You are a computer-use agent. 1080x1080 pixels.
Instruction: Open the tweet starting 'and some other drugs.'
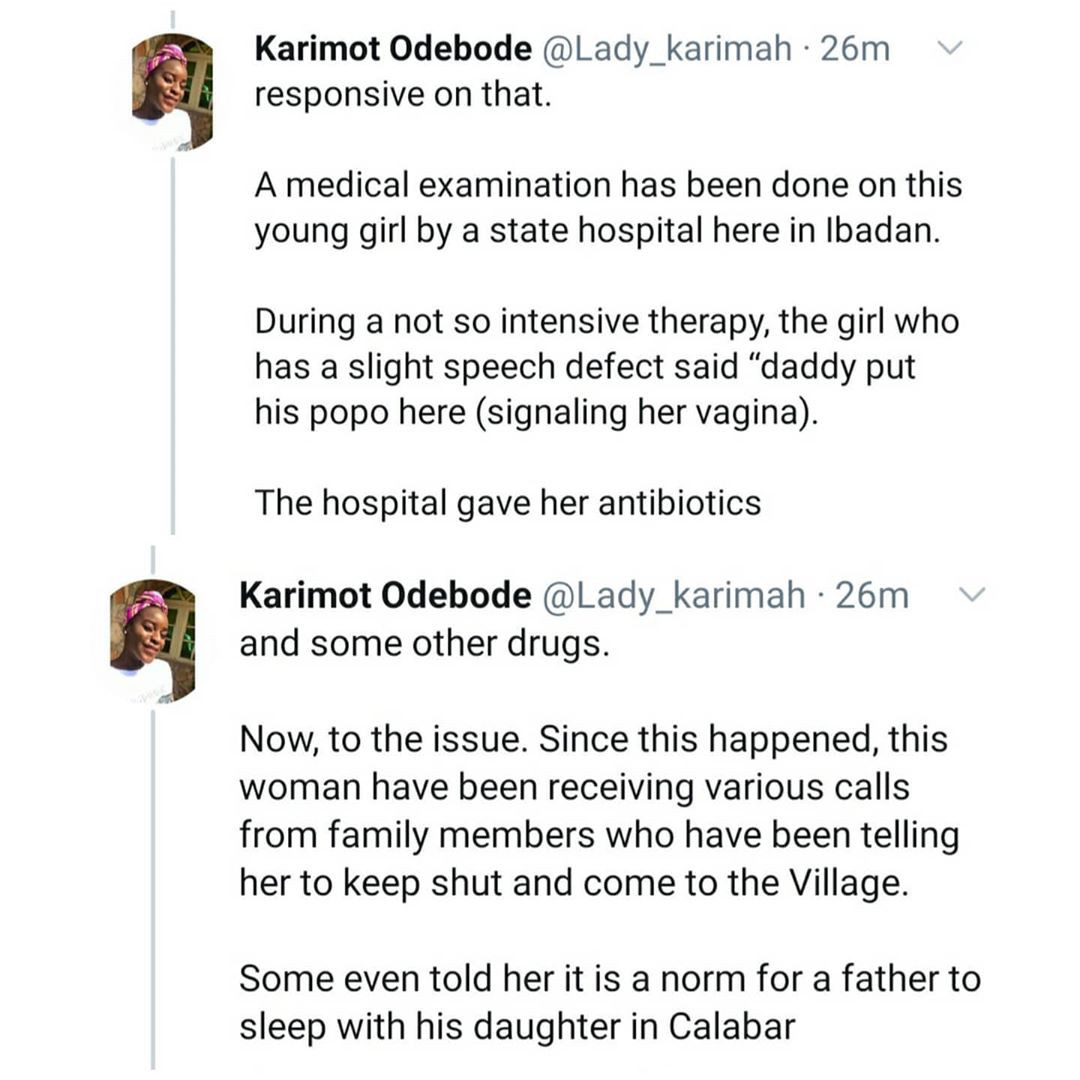coord(424,645)
